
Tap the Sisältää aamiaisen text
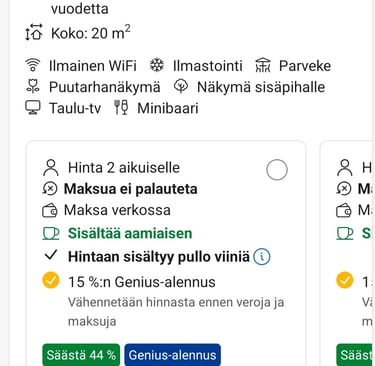(x=130, y=233)
